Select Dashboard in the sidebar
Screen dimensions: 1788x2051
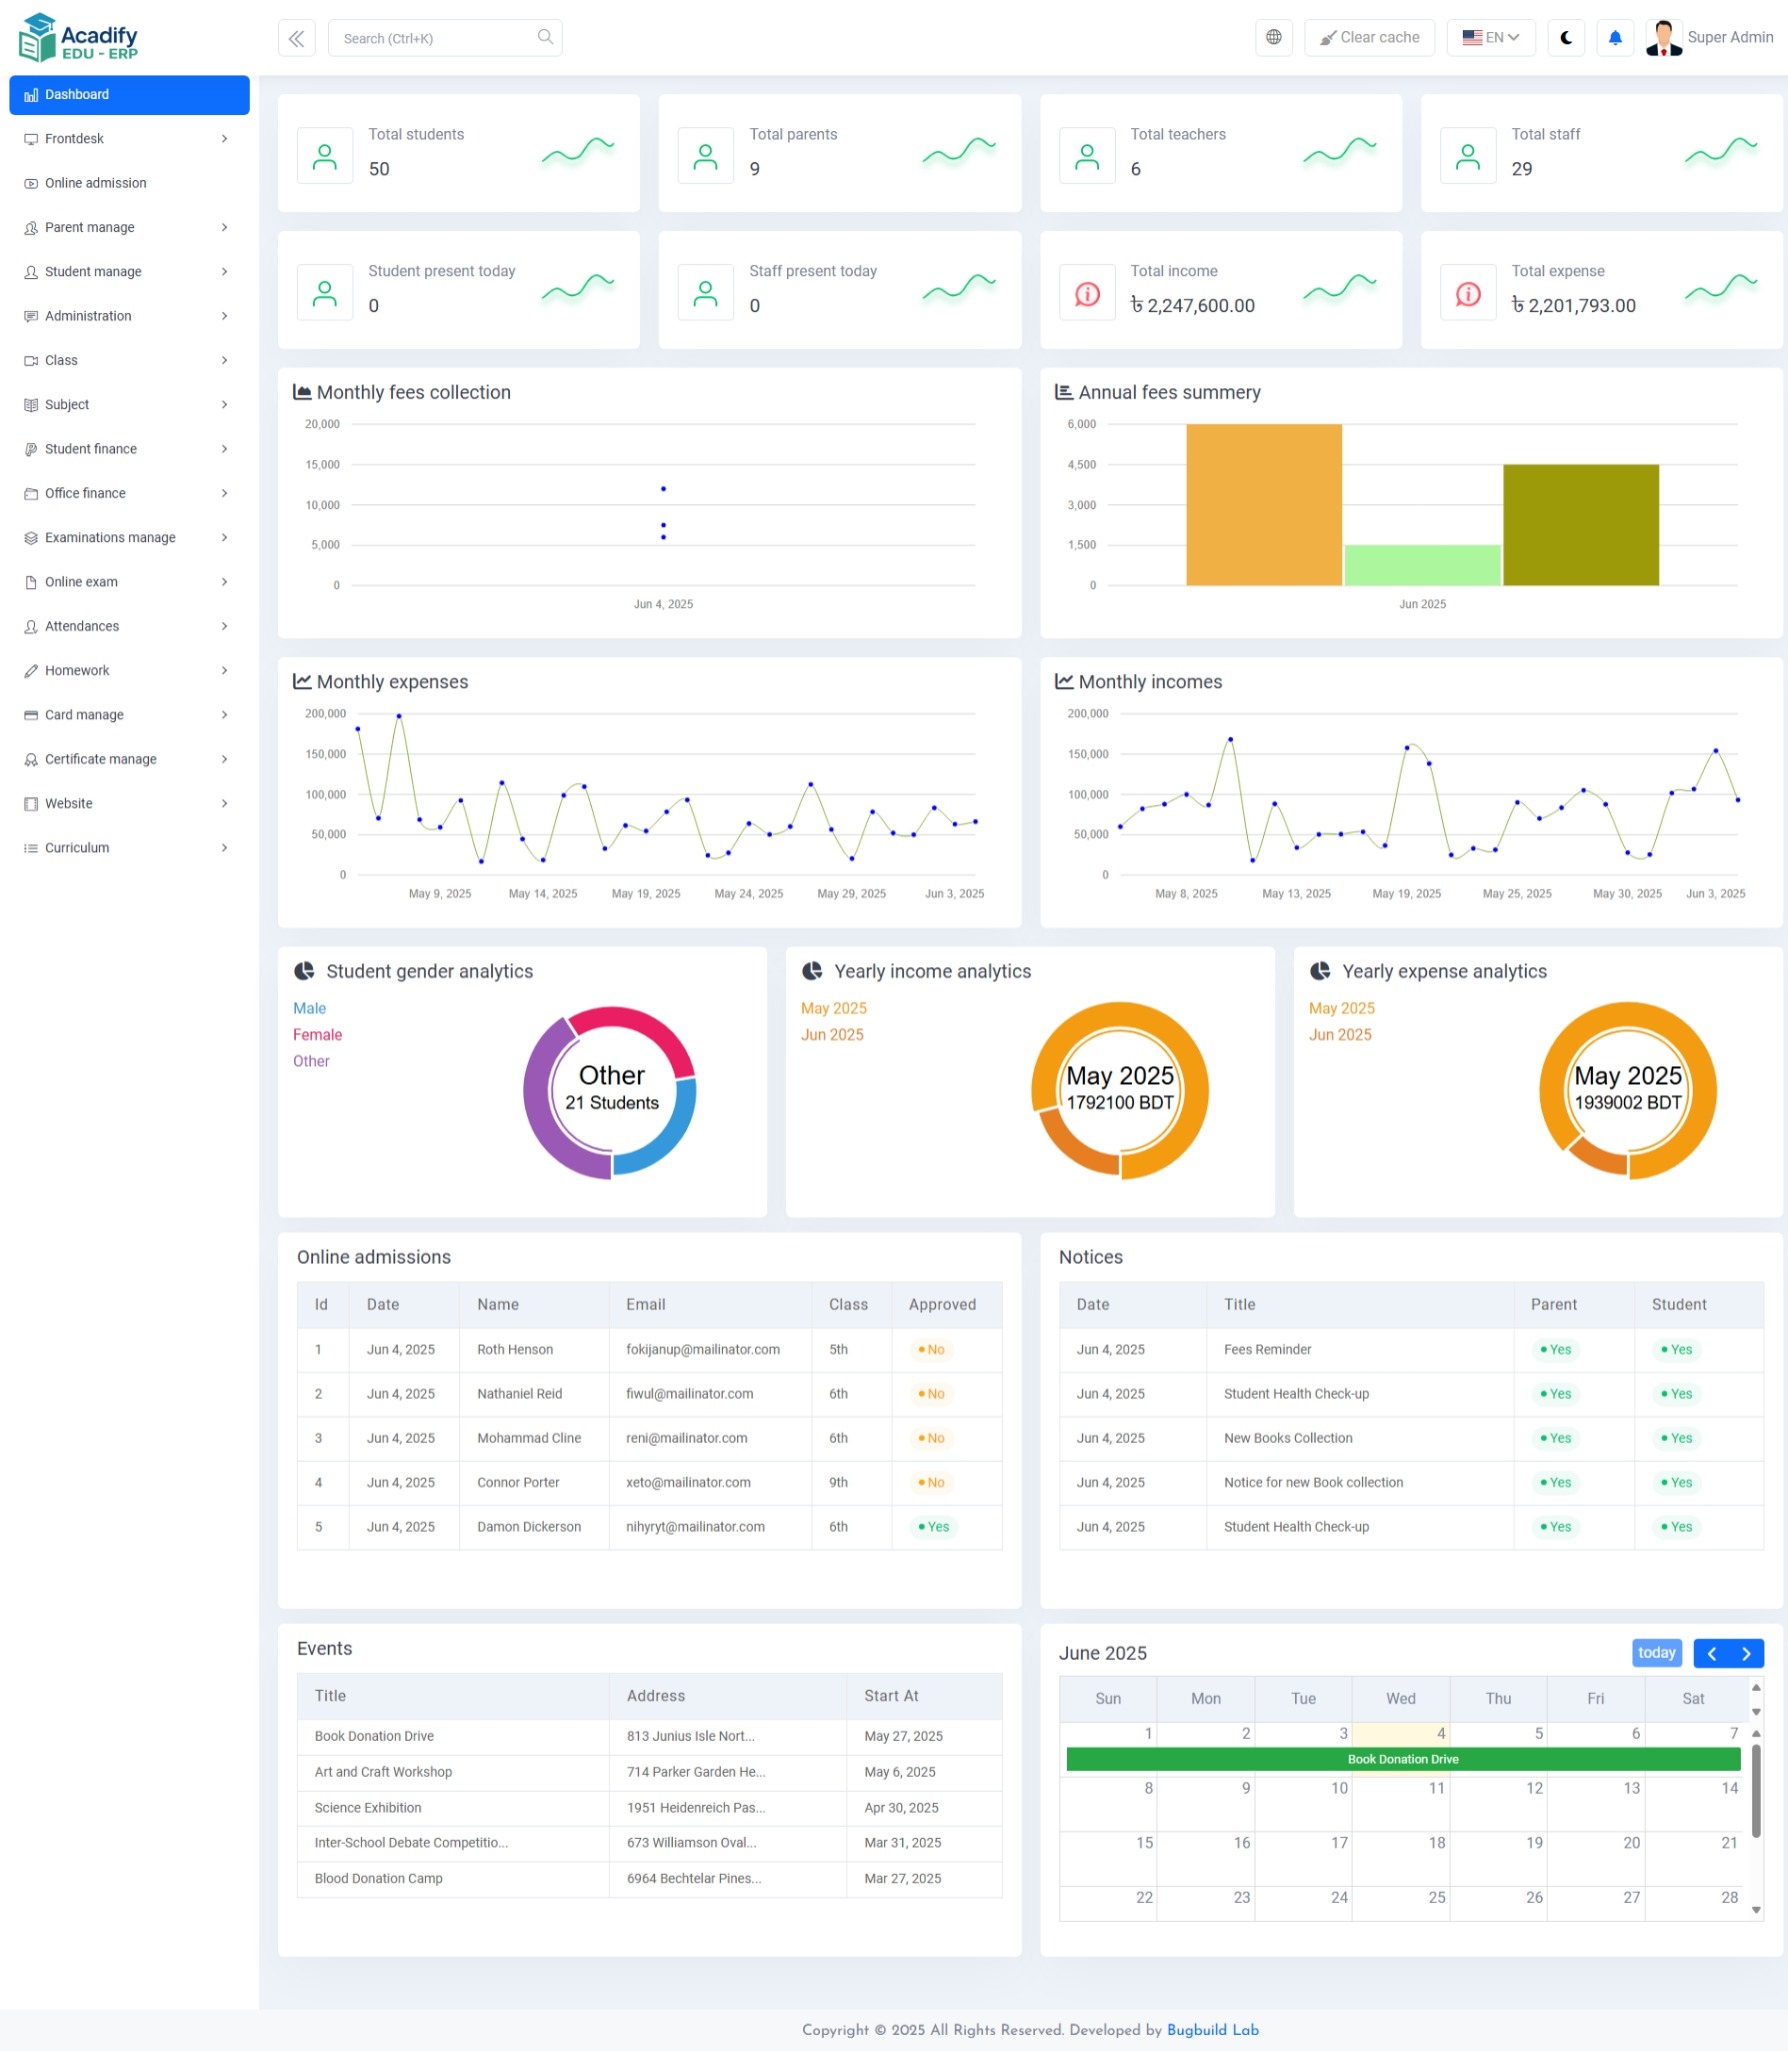[77, 94]
